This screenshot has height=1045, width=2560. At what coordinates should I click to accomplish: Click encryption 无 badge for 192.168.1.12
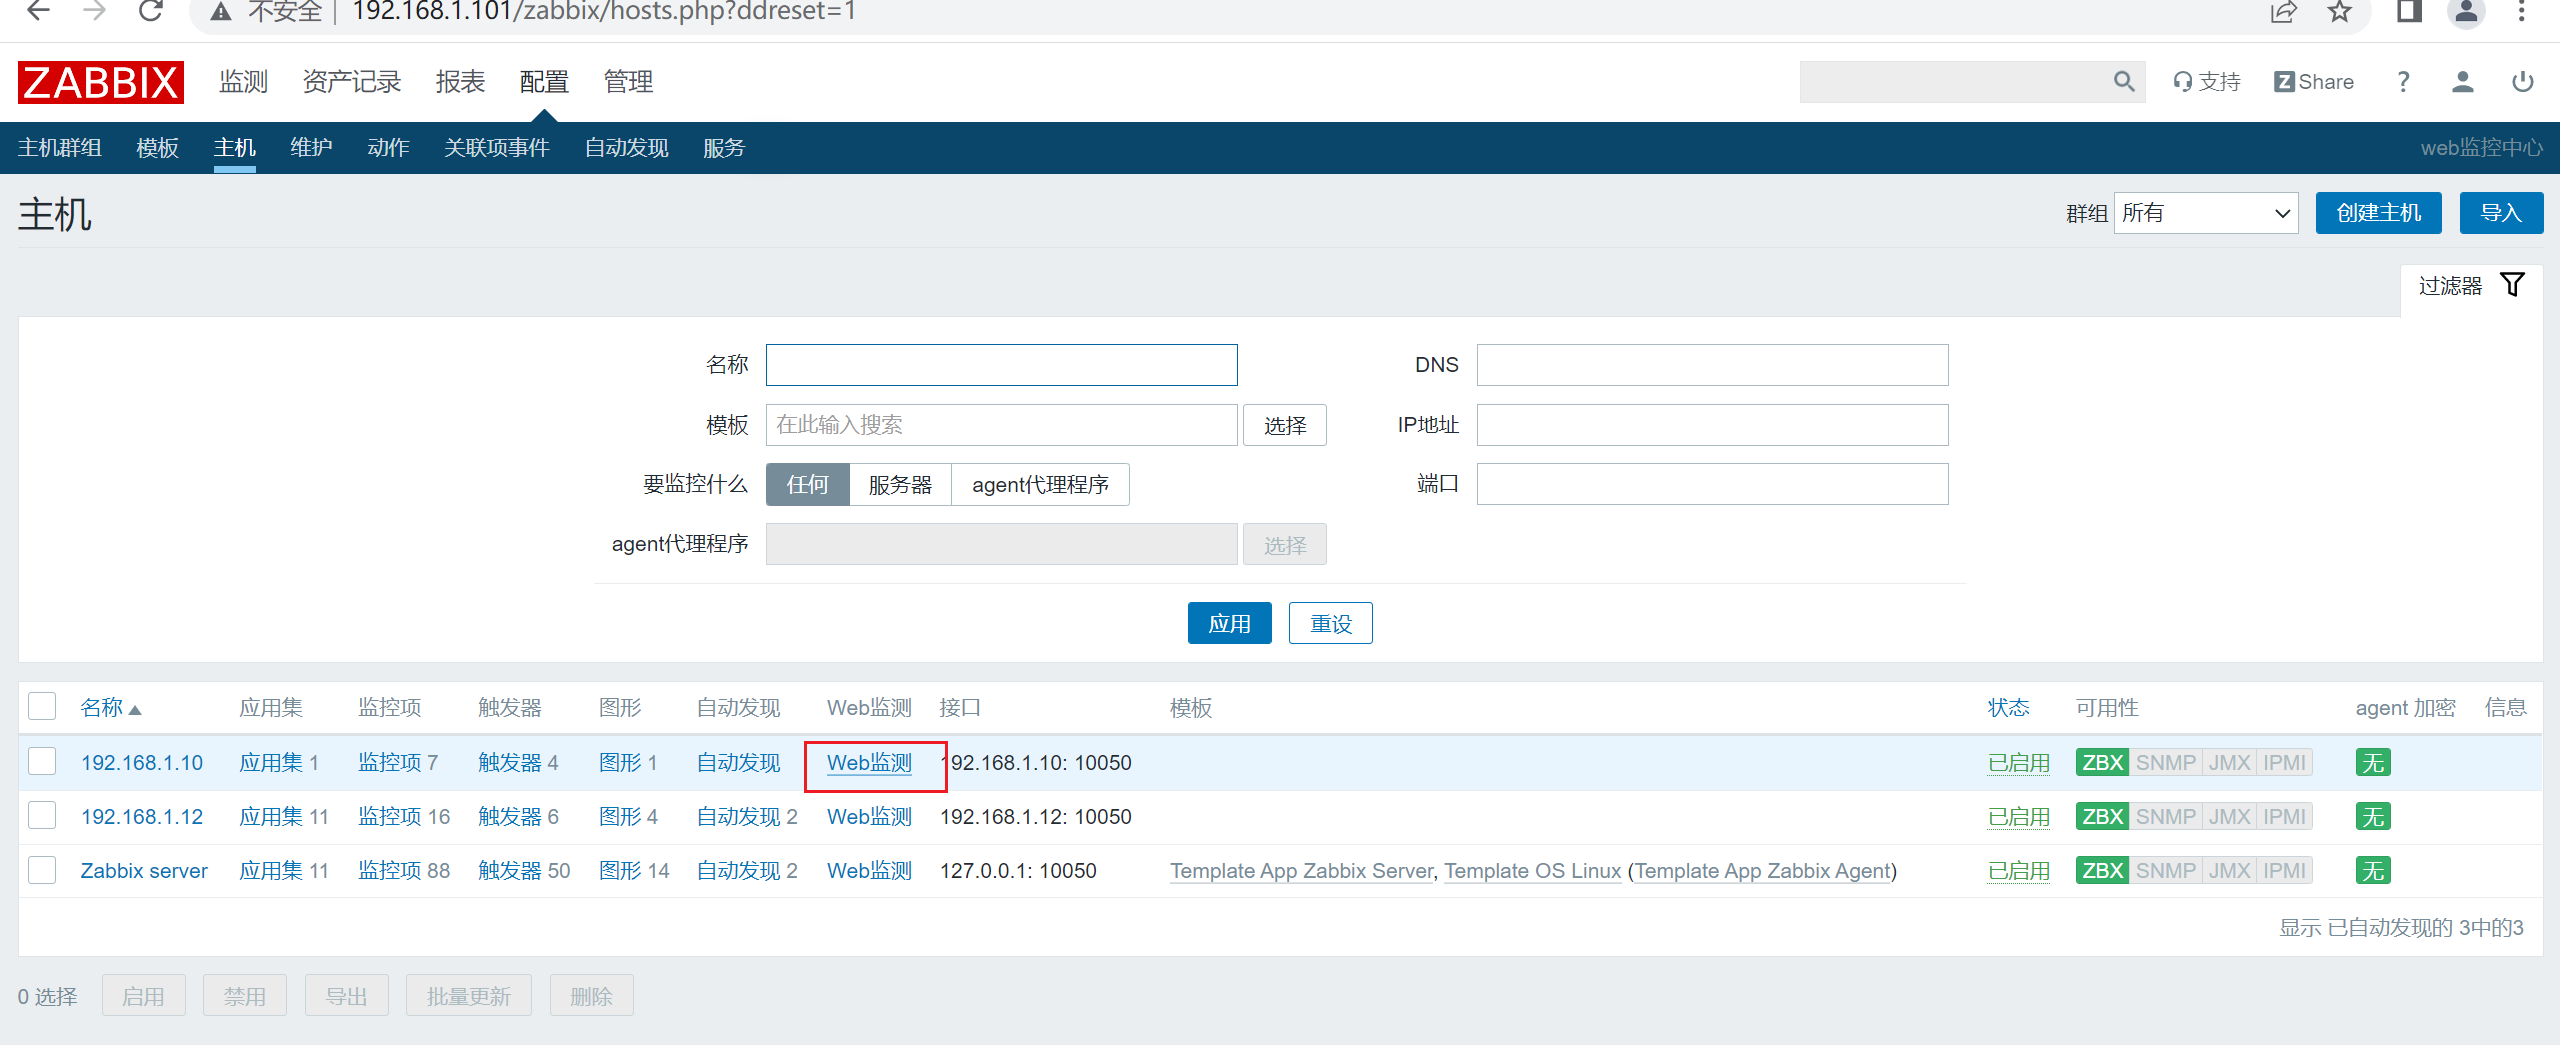click(x=2373, y=817)
